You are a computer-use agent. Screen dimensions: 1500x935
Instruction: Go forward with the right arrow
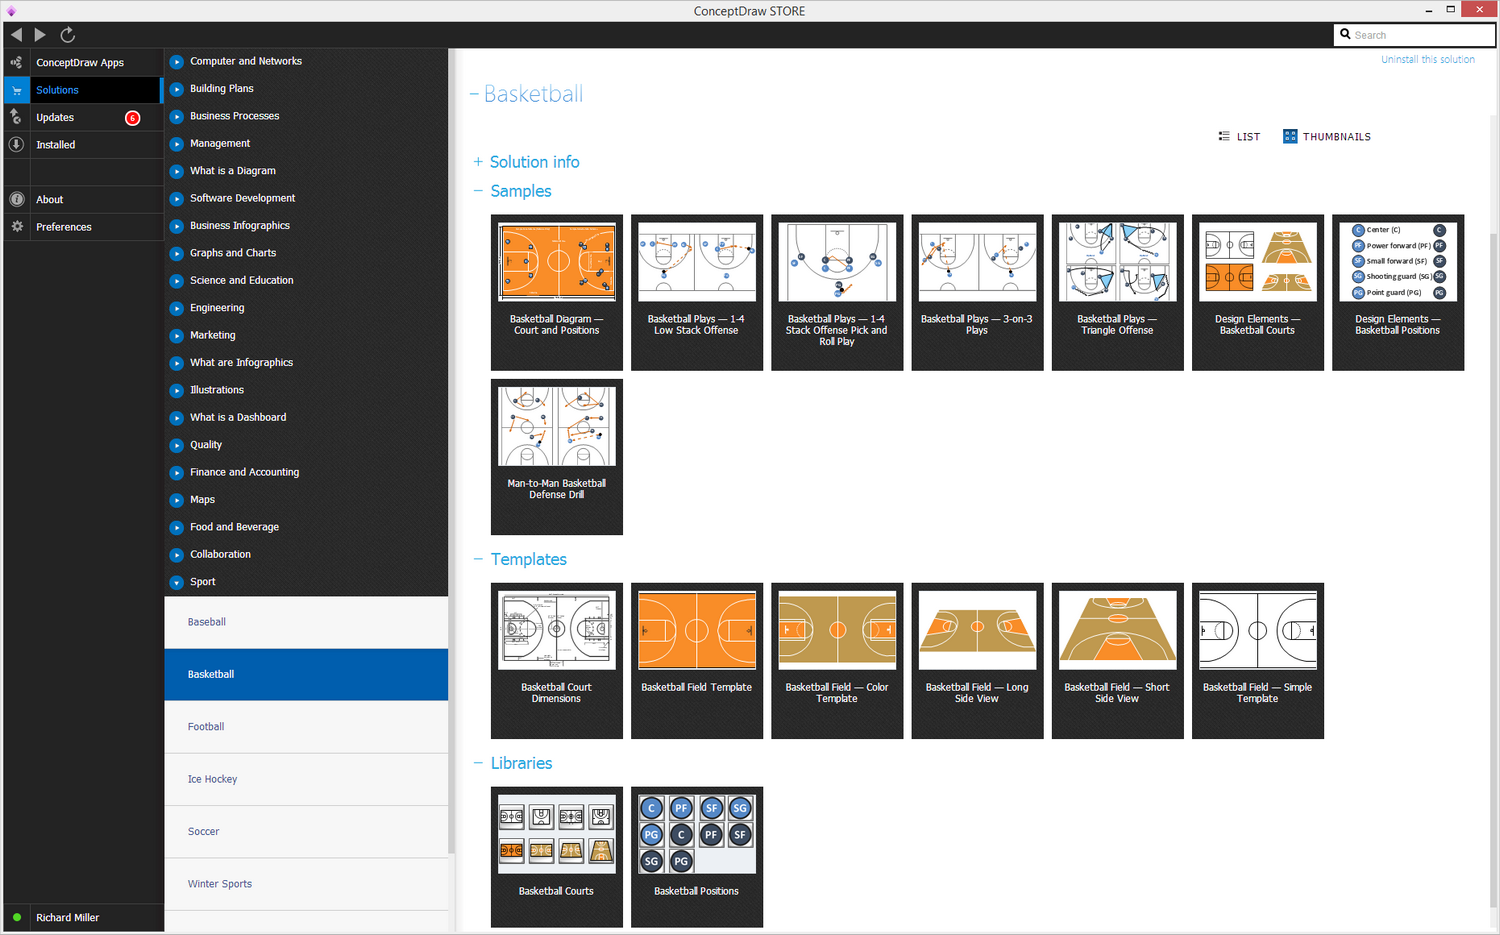40,35
